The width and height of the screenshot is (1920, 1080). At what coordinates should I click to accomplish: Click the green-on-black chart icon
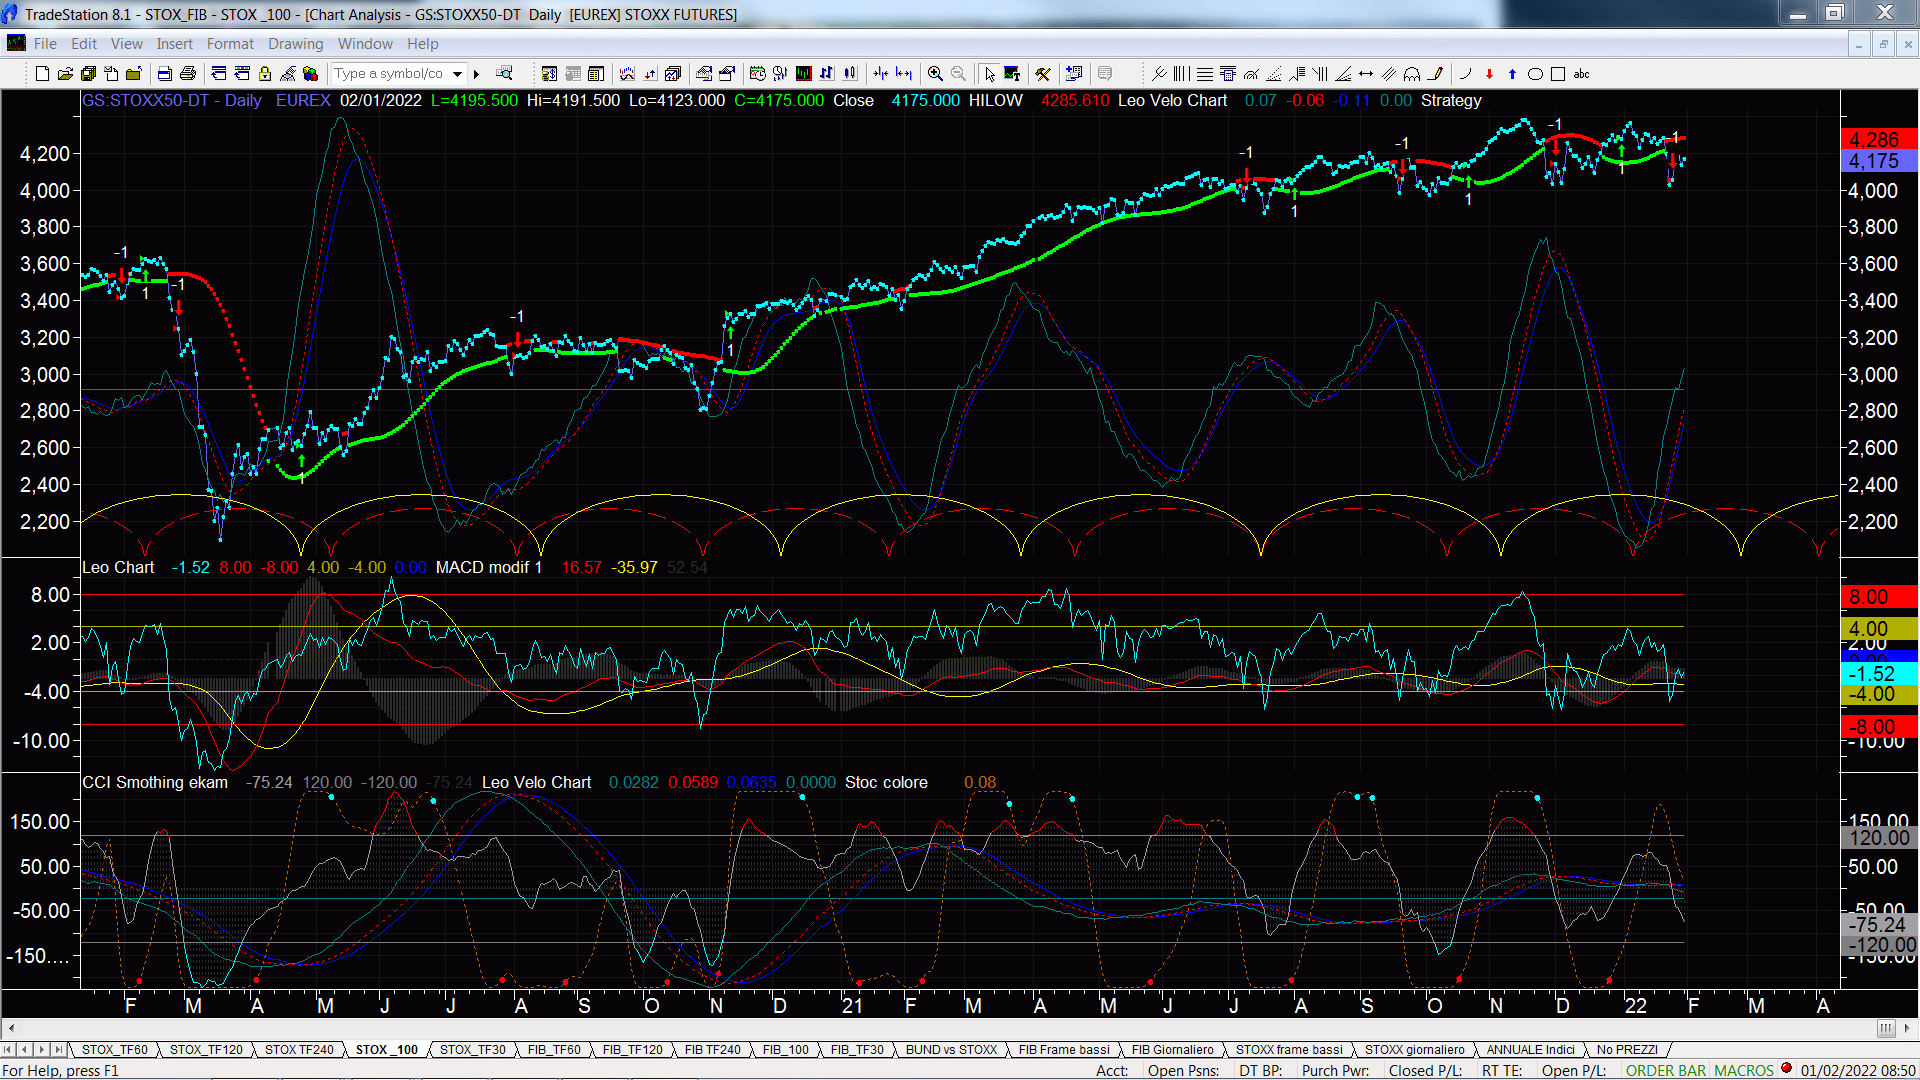(x=803, y=74)
